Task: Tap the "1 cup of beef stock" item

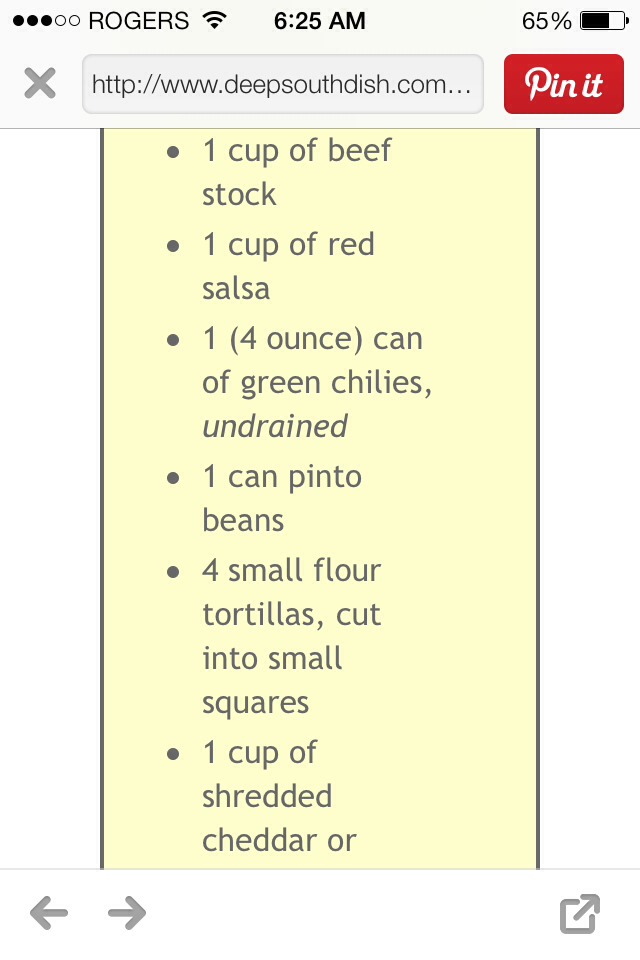Action: click(x=296, y=172)
